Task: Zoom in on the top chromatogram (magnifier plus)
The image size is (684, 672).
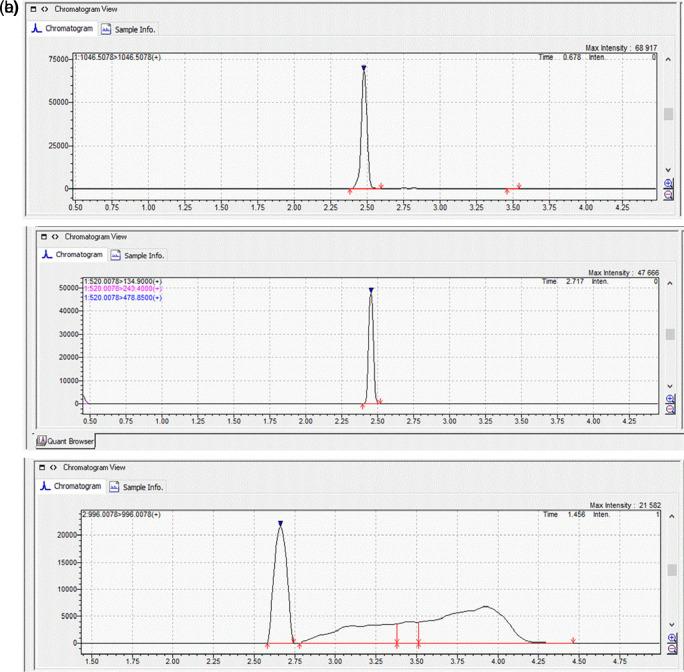Action: click(668, 184)
